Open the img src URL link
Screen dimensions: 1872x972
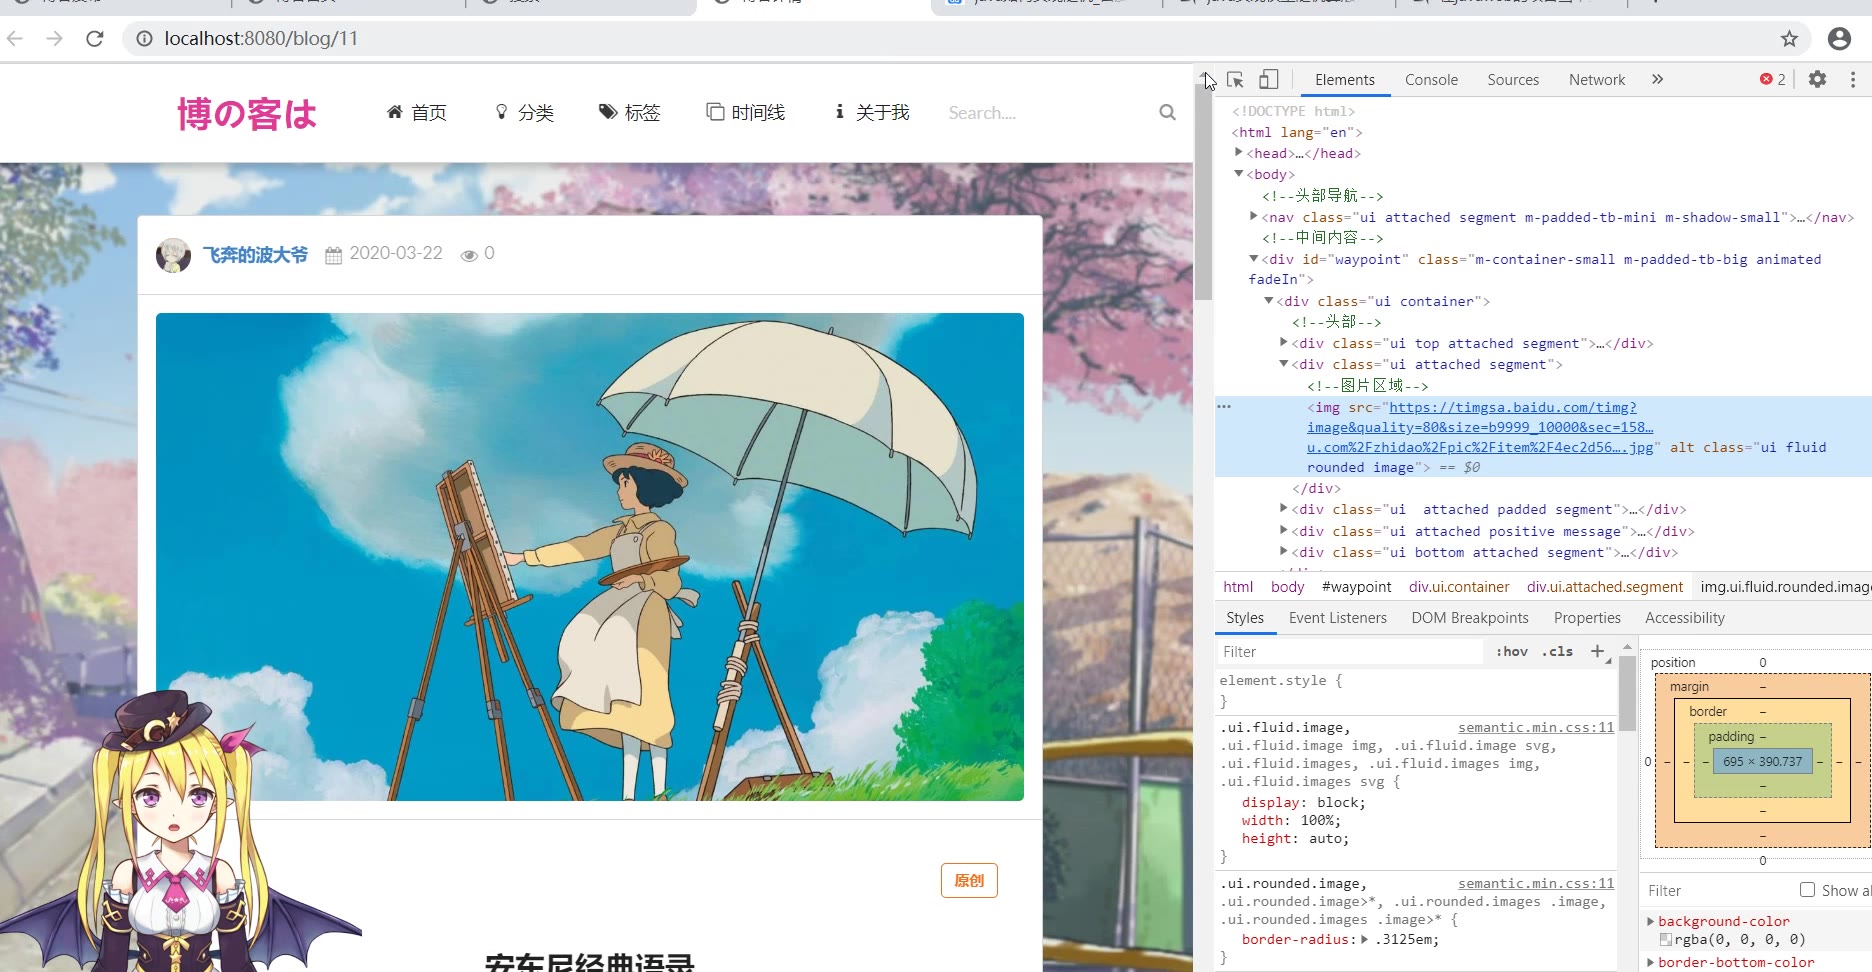pos(1480,428)
